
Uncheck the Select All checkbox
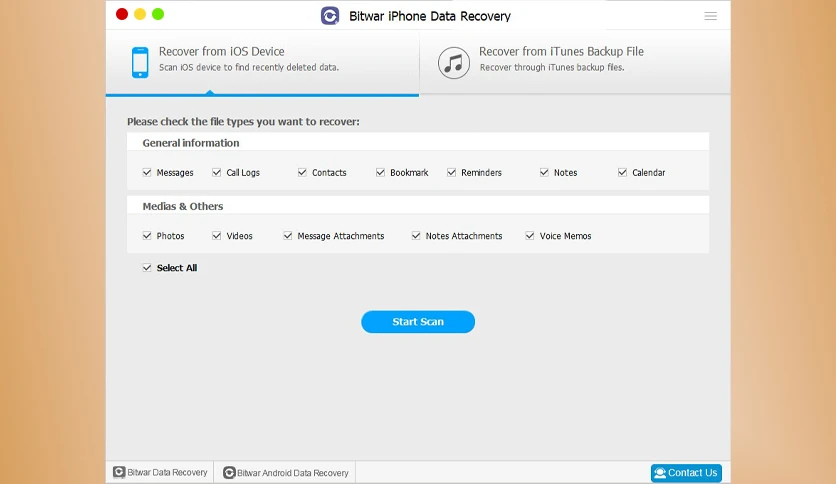click(x=147, y=268)
